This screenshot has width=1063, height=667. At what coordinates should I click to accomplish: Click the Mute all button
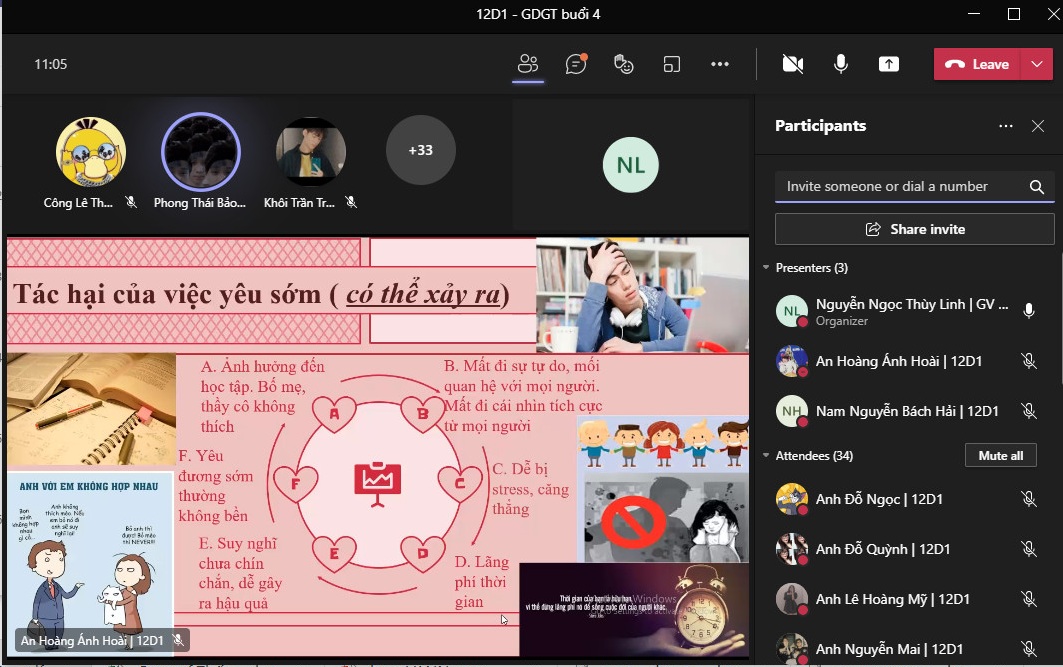coord(1000,456)
